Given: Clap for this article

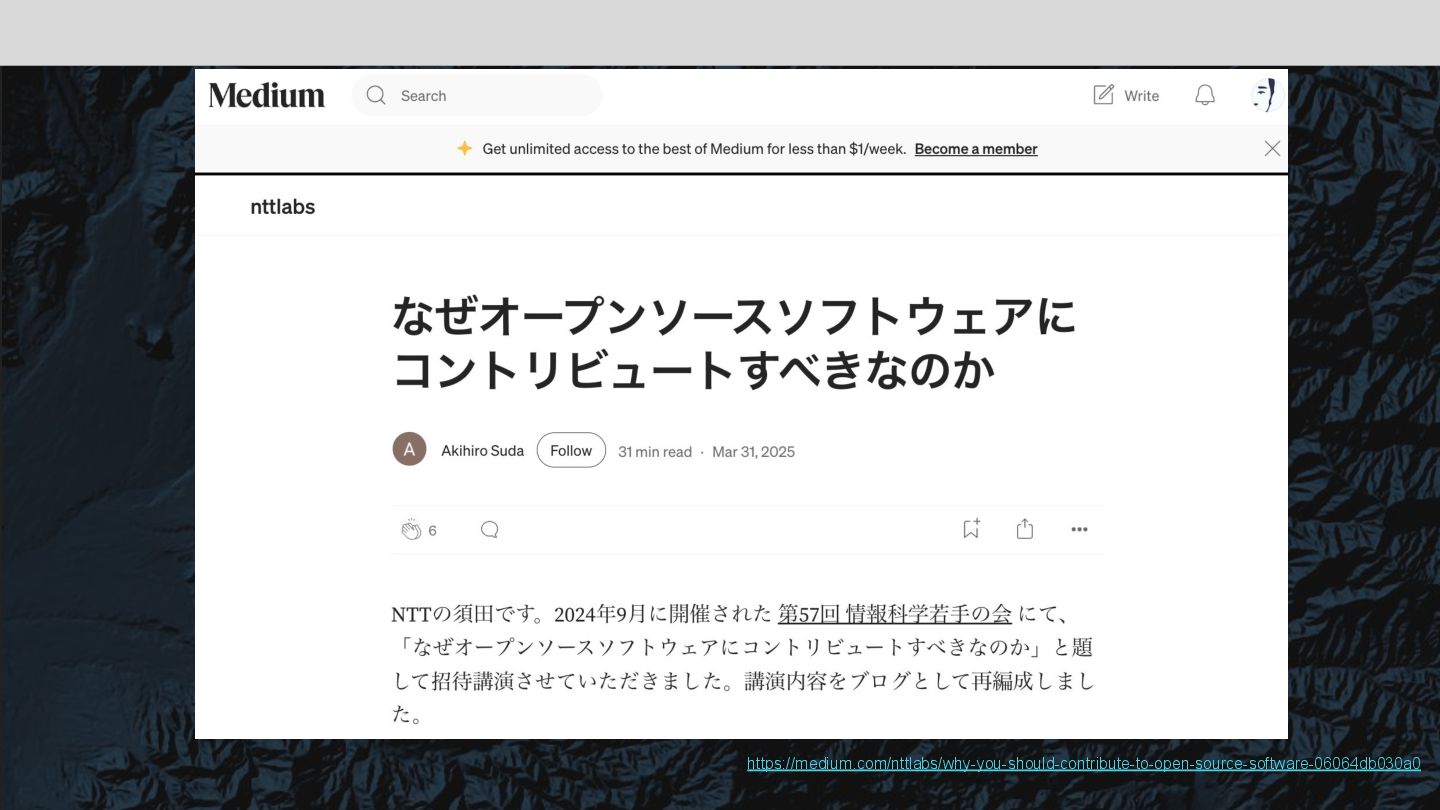Looking at the screenshot, I should pyautogui.click(x=411, y=530).
